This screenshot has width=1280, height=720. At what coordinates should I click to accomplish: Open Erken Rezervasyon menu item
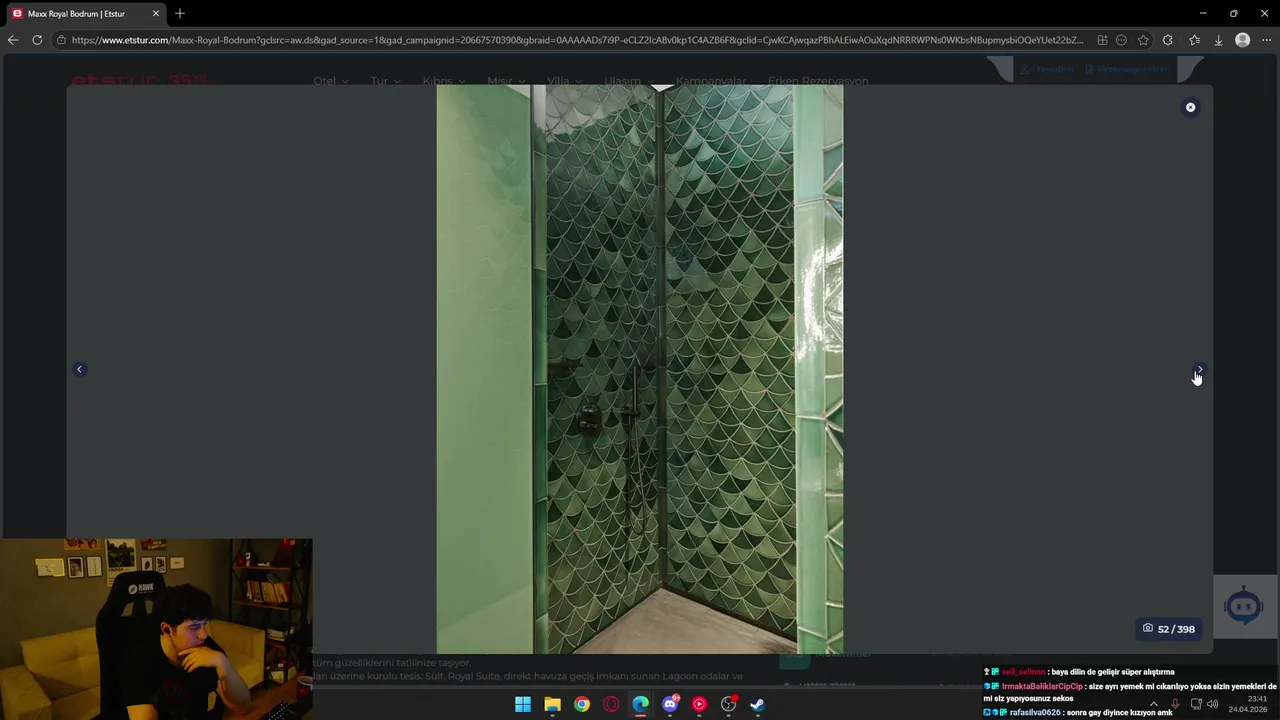point(818,81)
